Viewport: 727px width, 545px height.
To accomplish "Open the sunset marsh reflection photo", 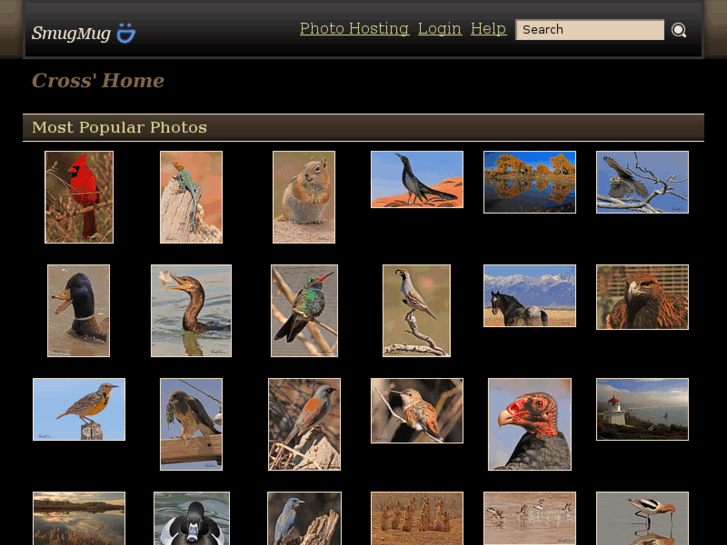I will 79,519.
